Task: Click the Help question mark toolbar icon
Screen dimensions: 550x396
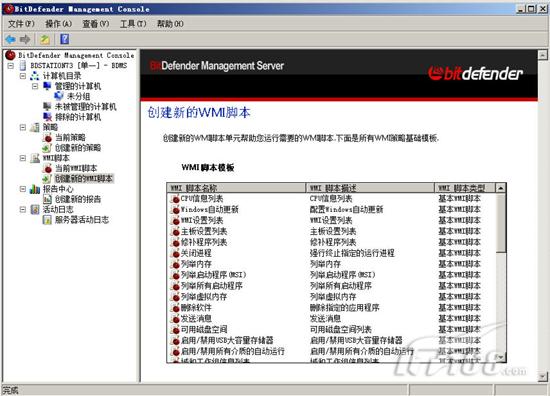Action: (65, 39)
